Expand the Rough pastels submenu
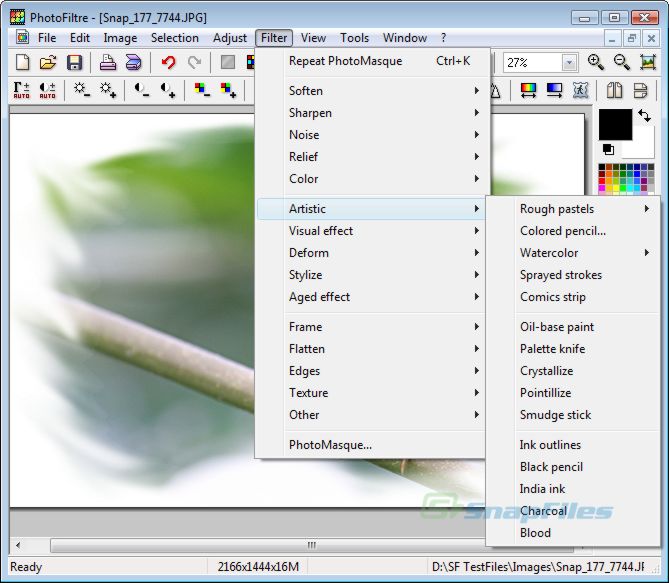 [x=573, y=209]
